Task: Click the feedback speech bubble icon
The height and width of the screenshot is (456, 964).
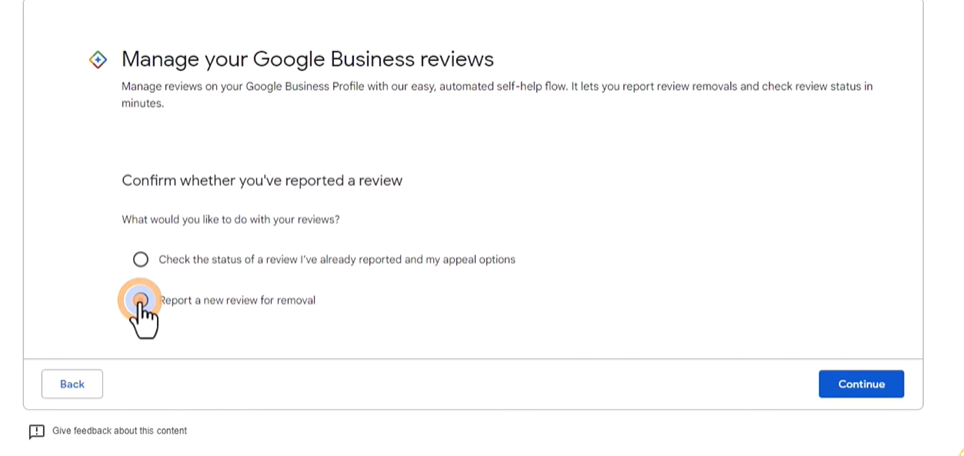Action: [37, 432]
